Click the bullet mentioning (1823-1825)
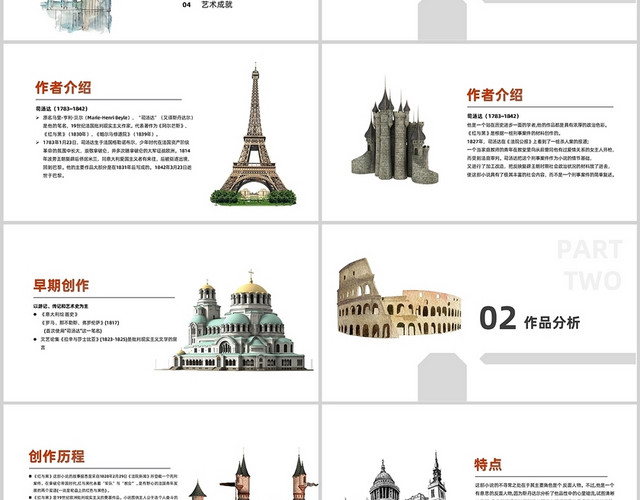Image resolution: width=640 pixels, height=500 pixels. click(x=105, y=343)
